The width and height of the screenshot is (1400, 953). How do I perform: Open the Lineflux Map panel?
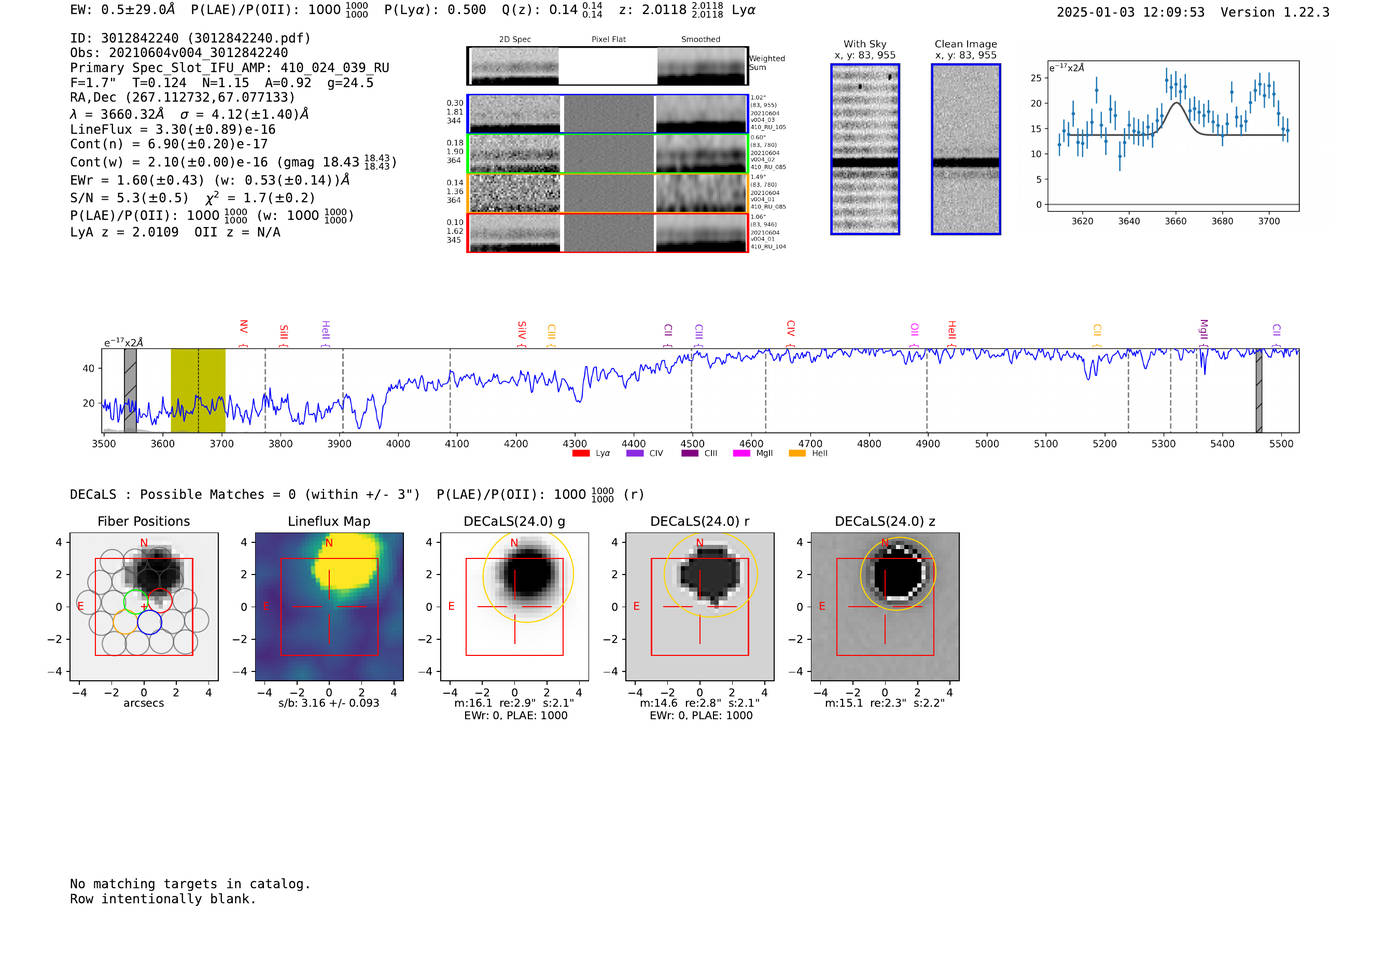tap(329, 606)
